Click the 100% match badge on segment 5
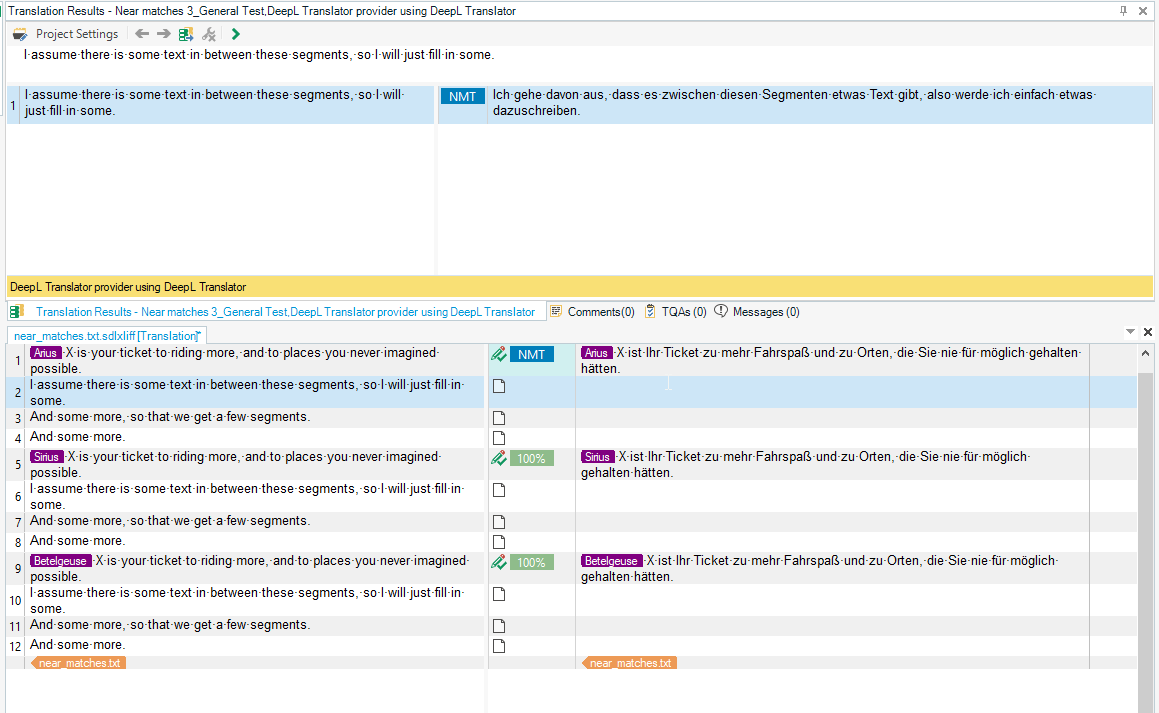Screen dimensions: 1159x713 pyautogui.click(x=531, y=458)
